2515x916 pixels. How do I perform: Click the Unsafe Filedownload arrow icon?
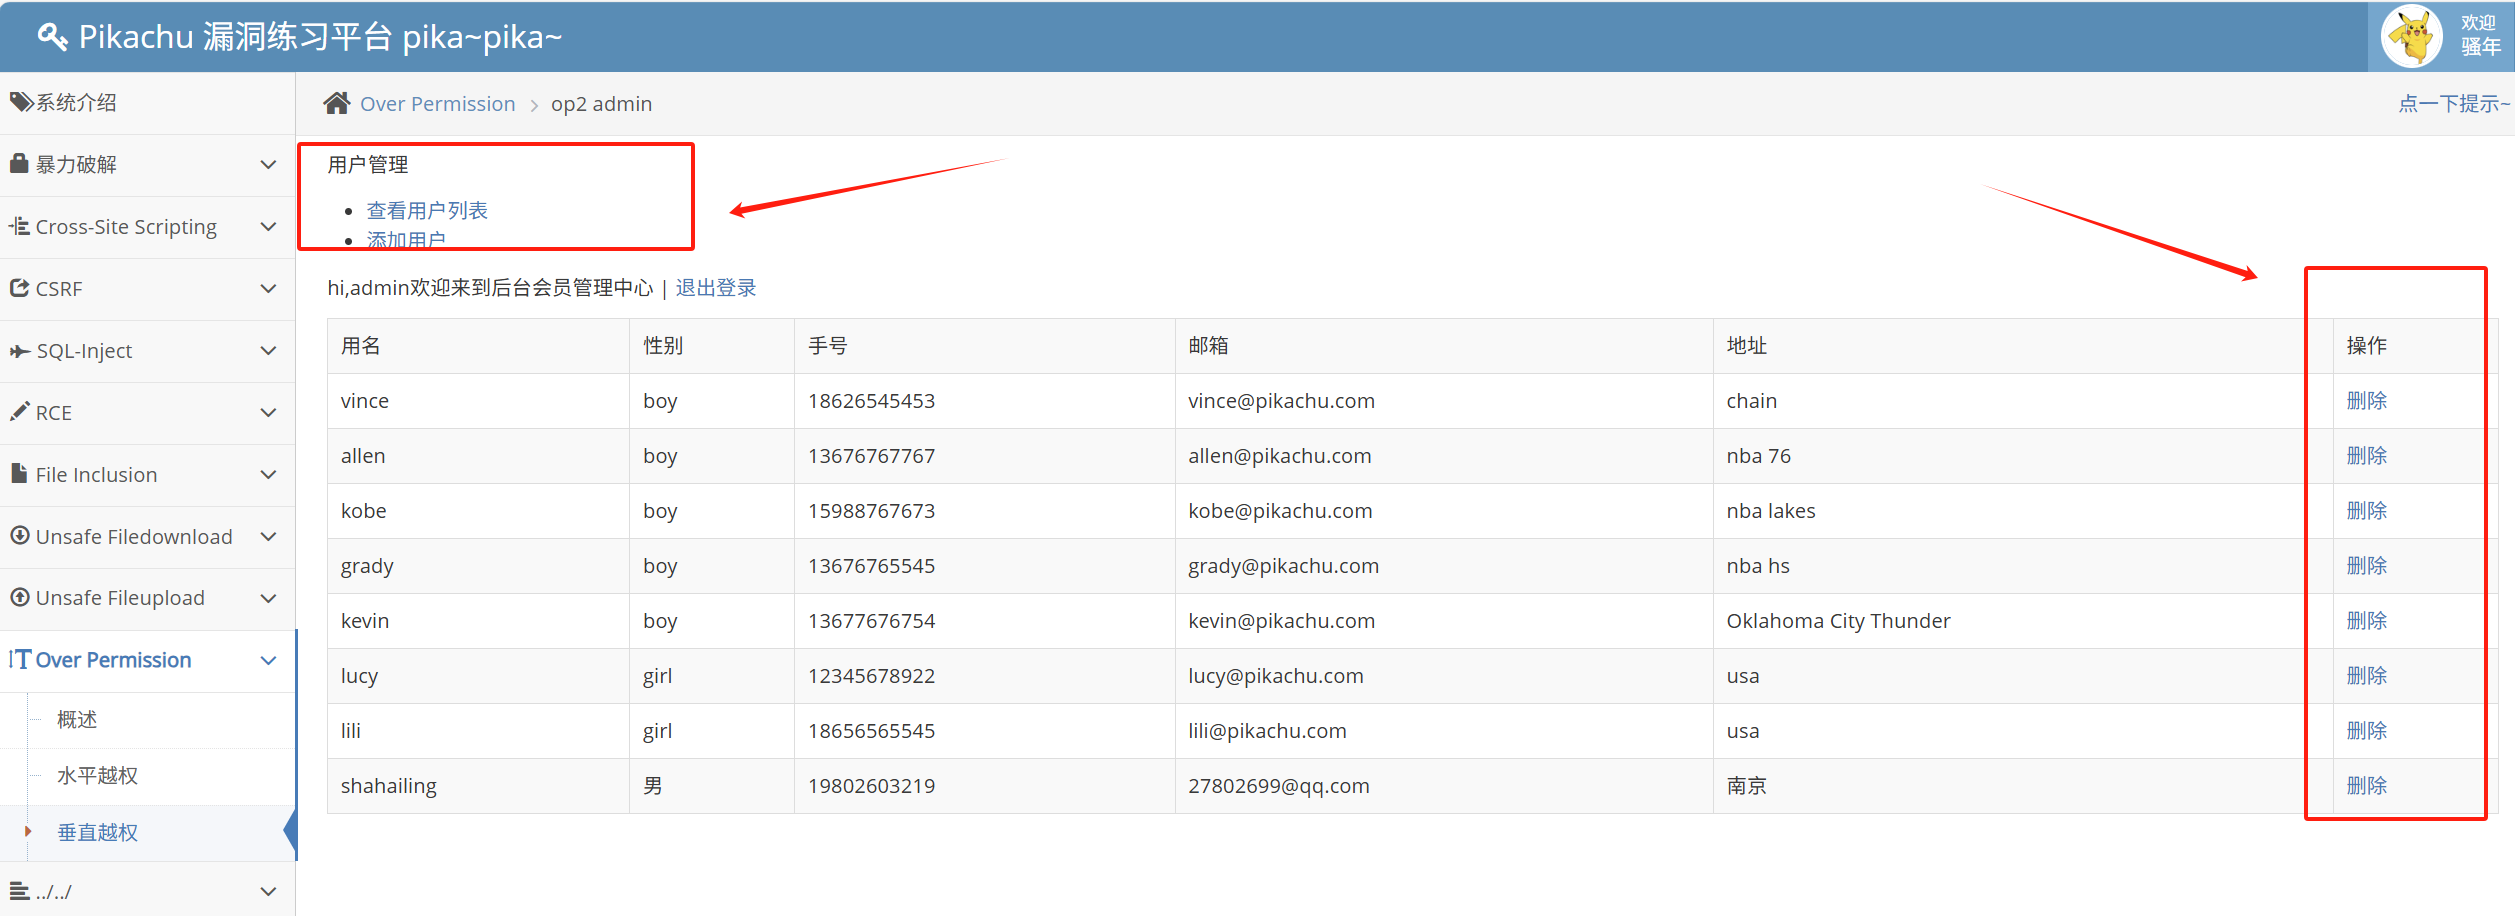click(x=19, y=535)
